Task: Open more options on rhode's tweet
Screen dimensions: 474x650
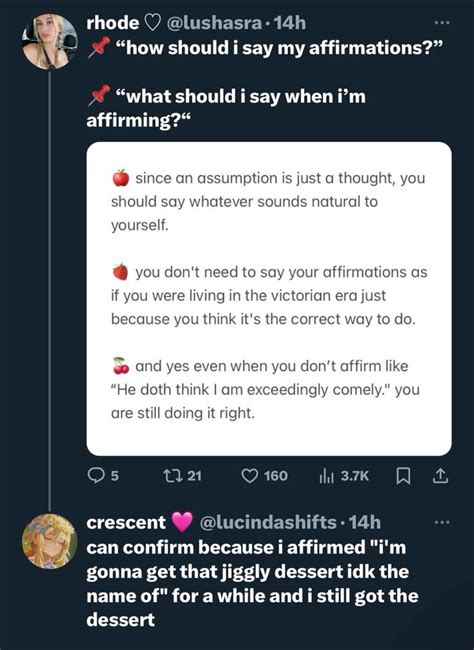Action: click(442, 23)
